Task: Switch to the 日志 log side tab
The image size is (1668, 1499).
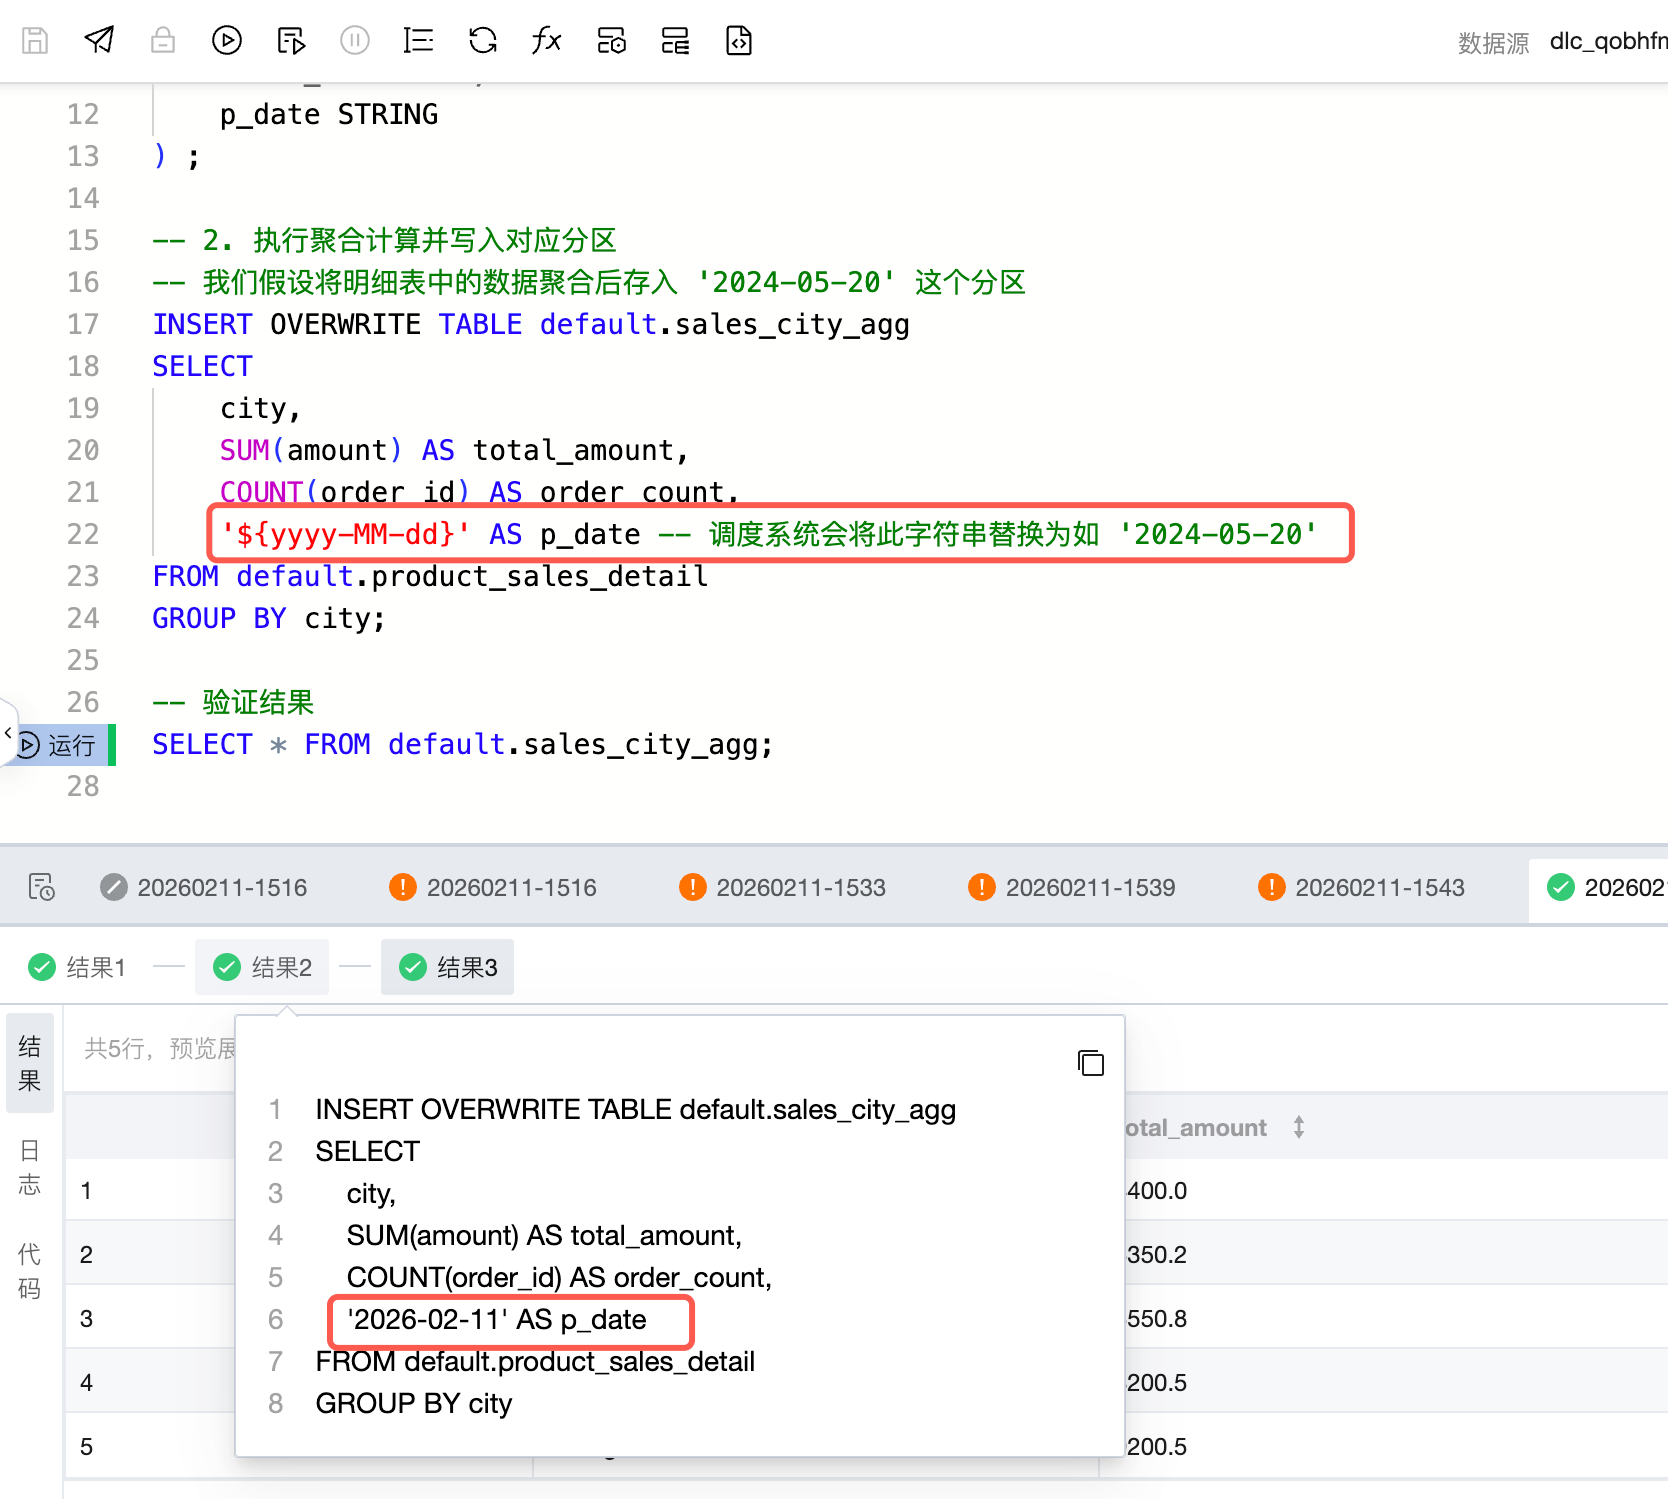Action: [30, 1167]
